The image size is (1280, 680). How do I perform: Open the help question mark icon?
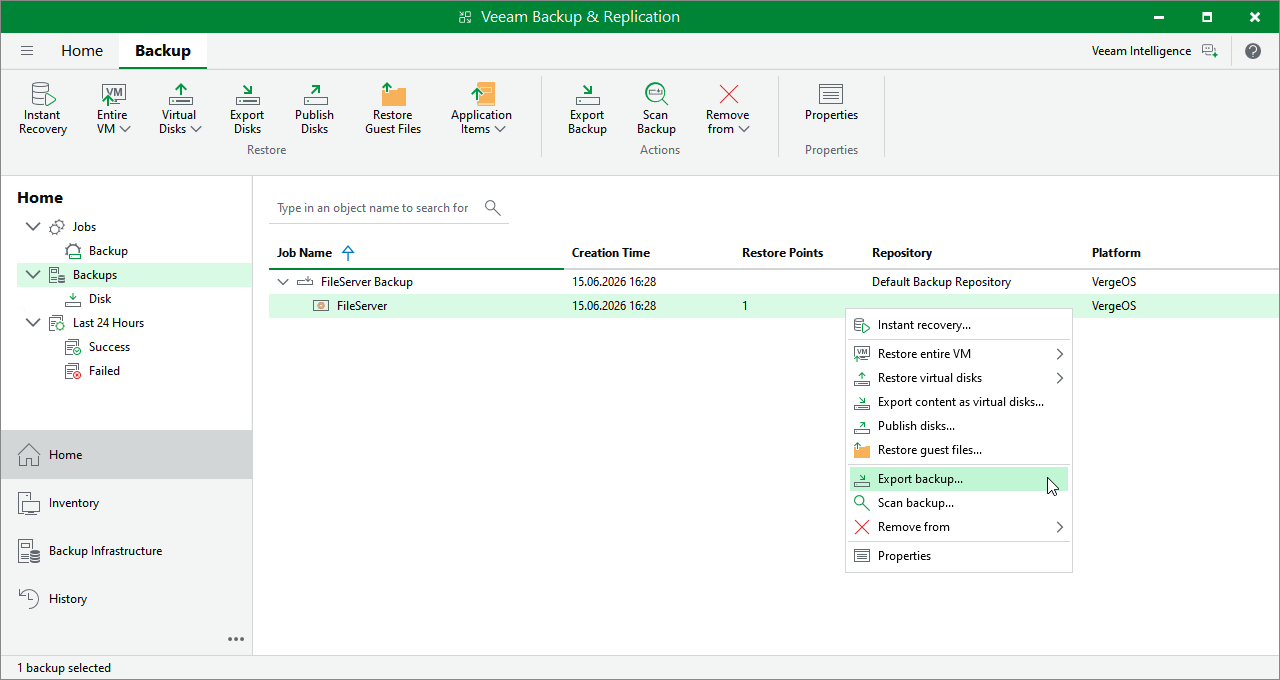pos(1253,51)
